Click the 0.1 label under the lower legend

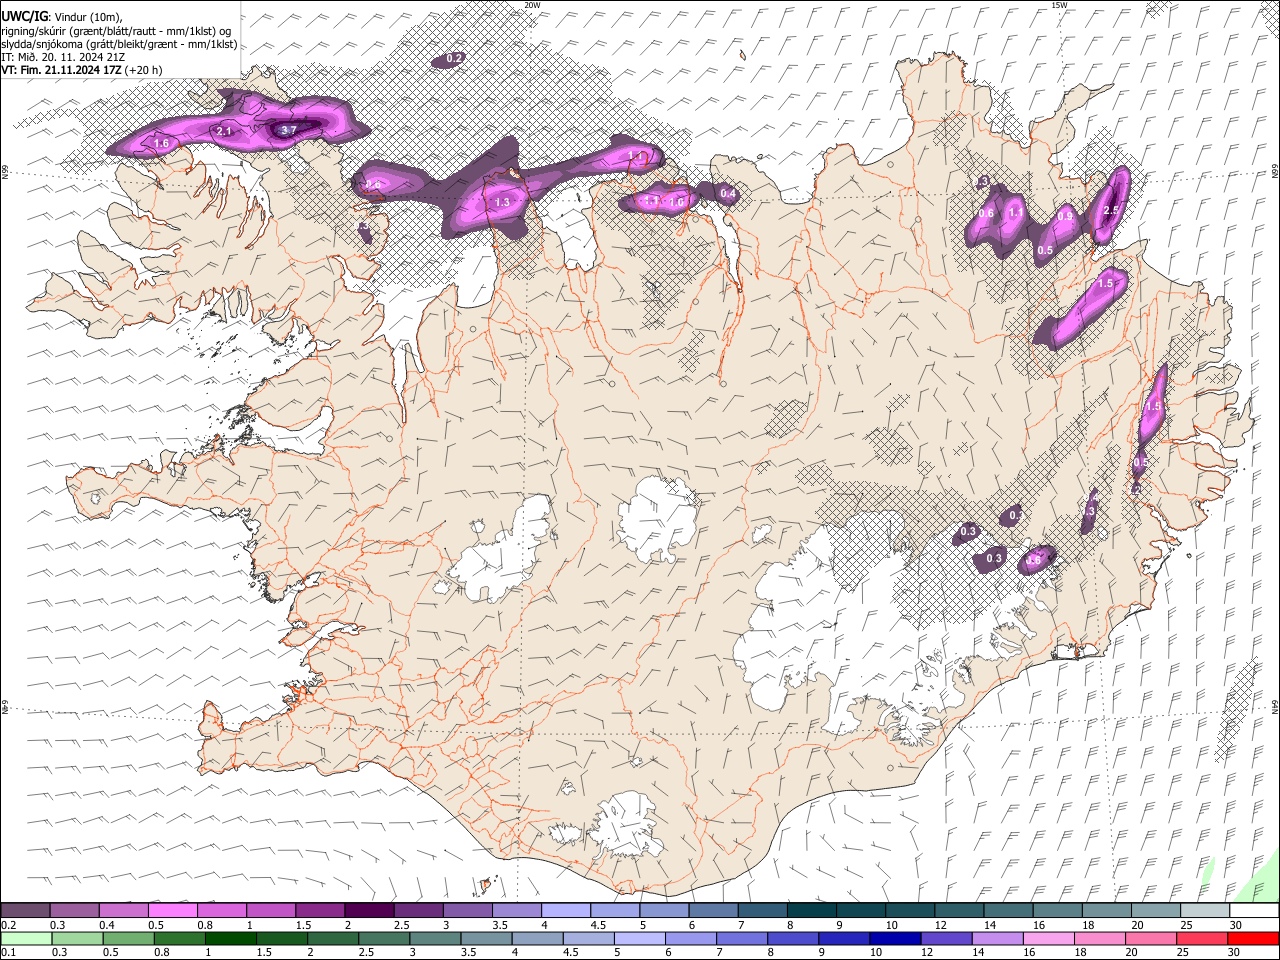point(8,953)
